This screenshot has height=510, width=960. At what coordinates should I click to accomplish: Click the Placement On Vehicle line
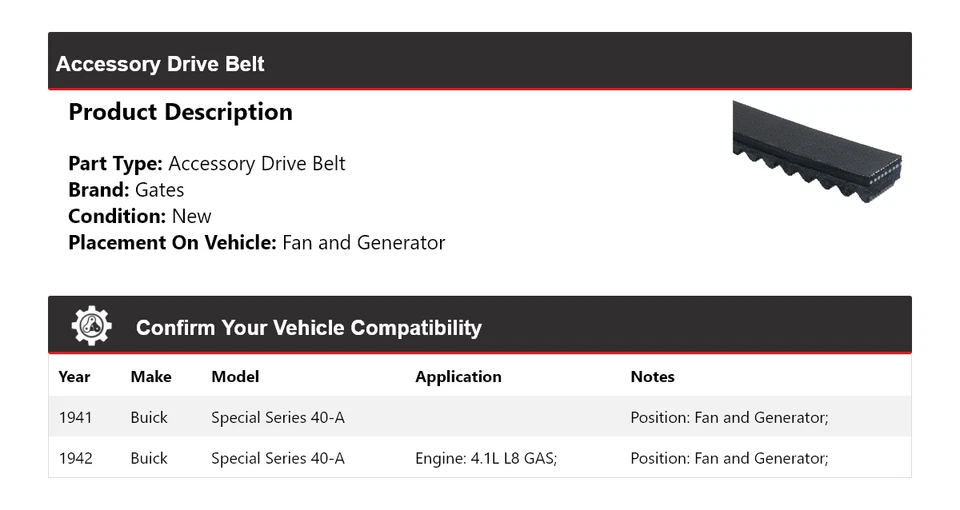[256, 242]
